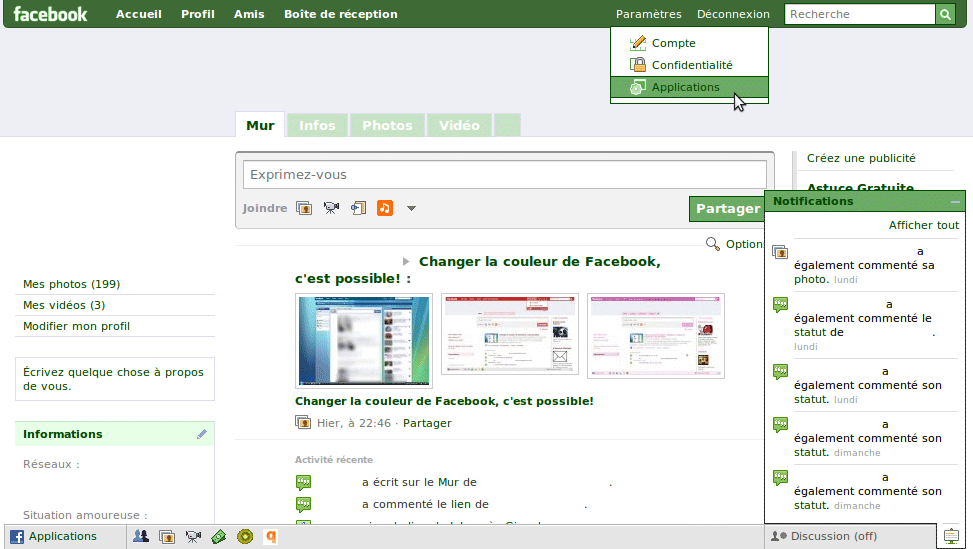The height and width of the screenshot is (549, 973).
Task: Switch to the Infos tab
Action: tap(317, 125)
